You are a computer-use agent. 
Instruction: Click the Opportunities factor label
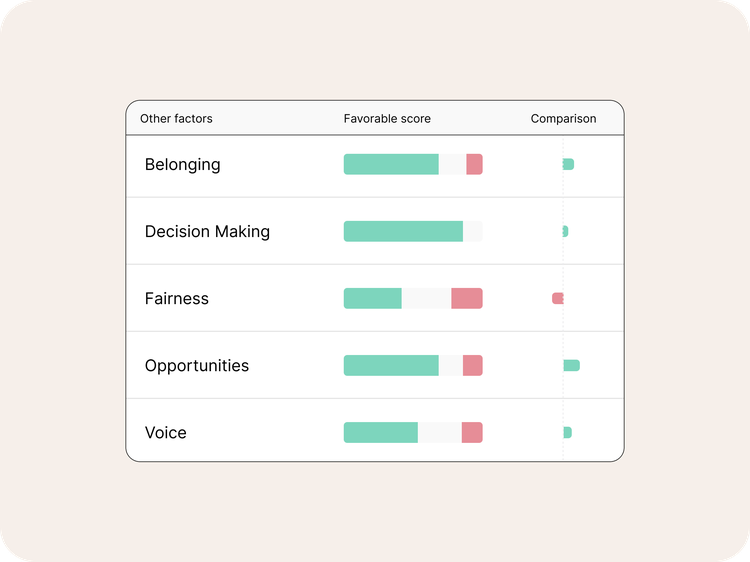point(196,366)
